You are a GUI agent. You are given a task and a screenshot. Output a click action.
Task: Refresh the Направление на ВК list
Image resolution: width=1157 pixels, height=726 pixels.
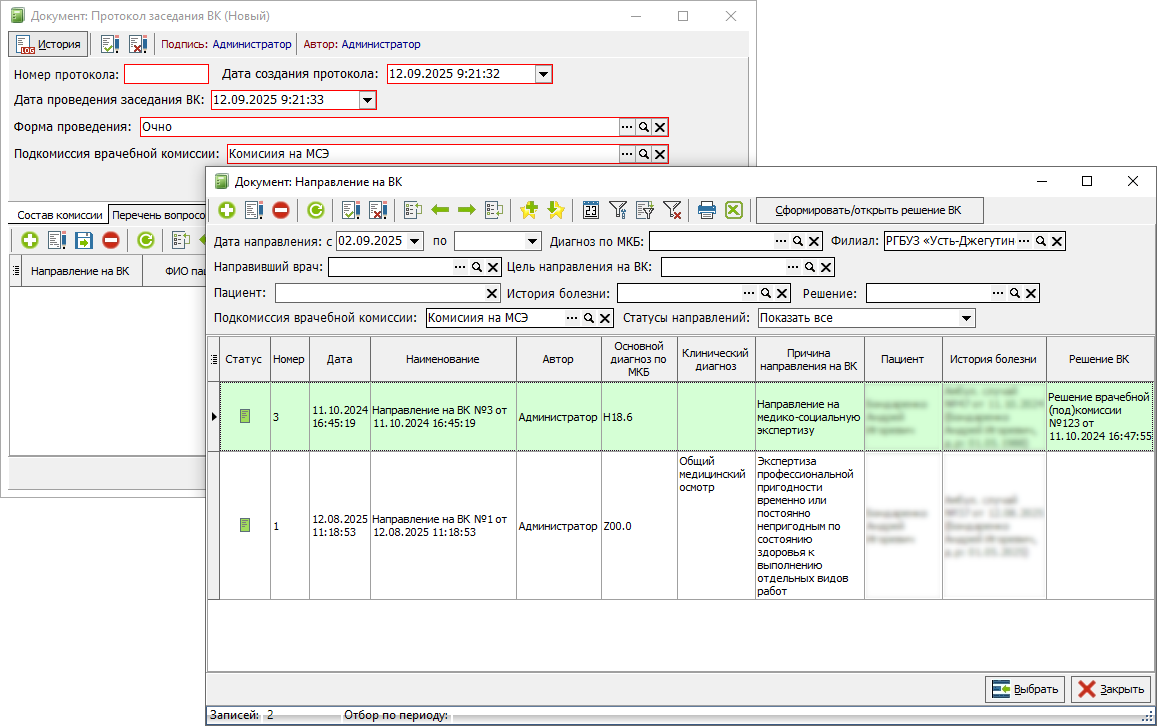pos(316,210)
